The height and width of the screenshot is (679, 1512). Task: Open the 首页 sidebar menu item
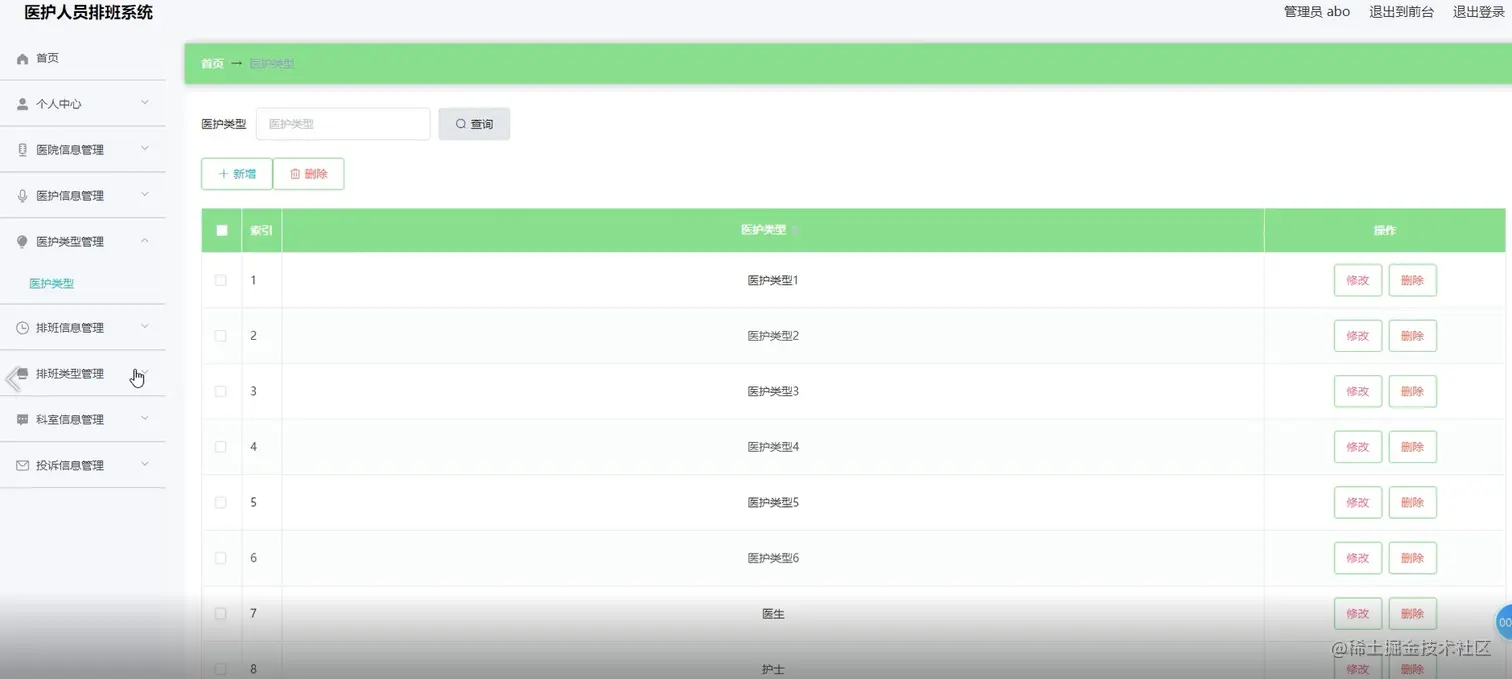[83, 59]
